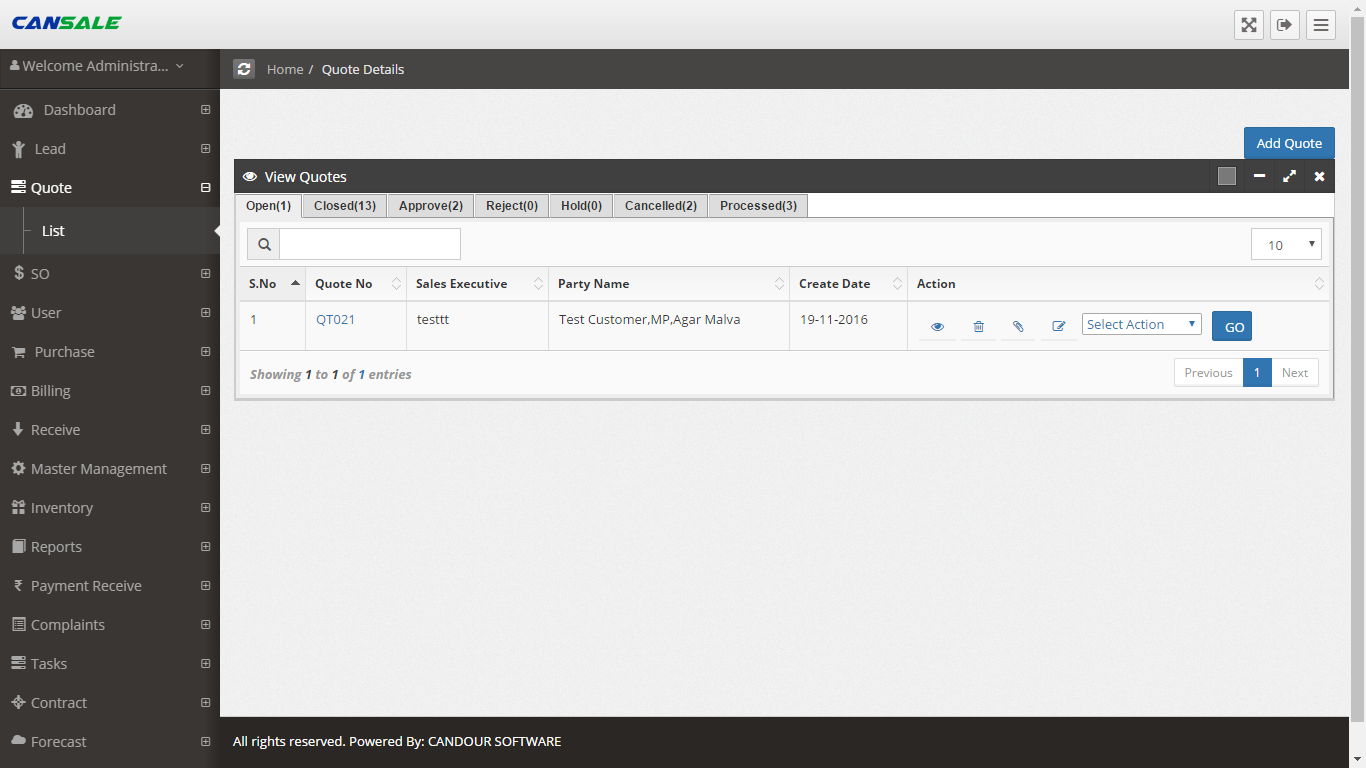This screenshot has height=768, width=1366.
Task: Click the SO dollar icon in the sidebar
Action: click(x=19, y=273)
